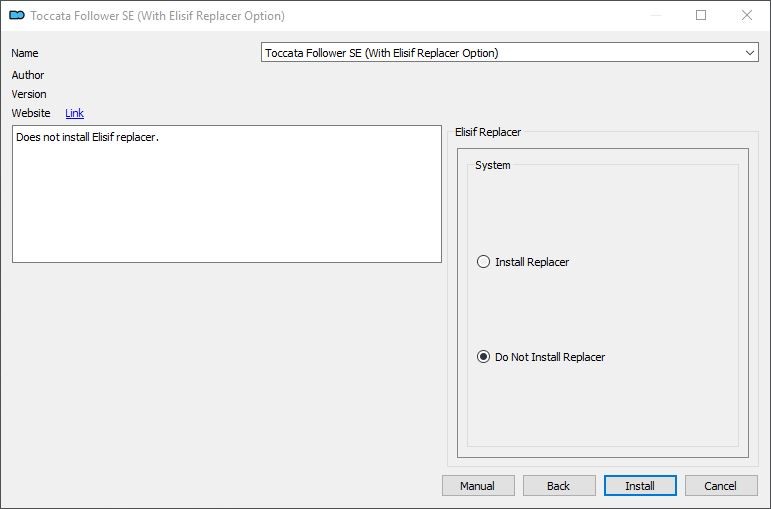This screenshot has height=509, width=771.
Task: Expand the Name dropdown arrow
Action: point(749,53)
